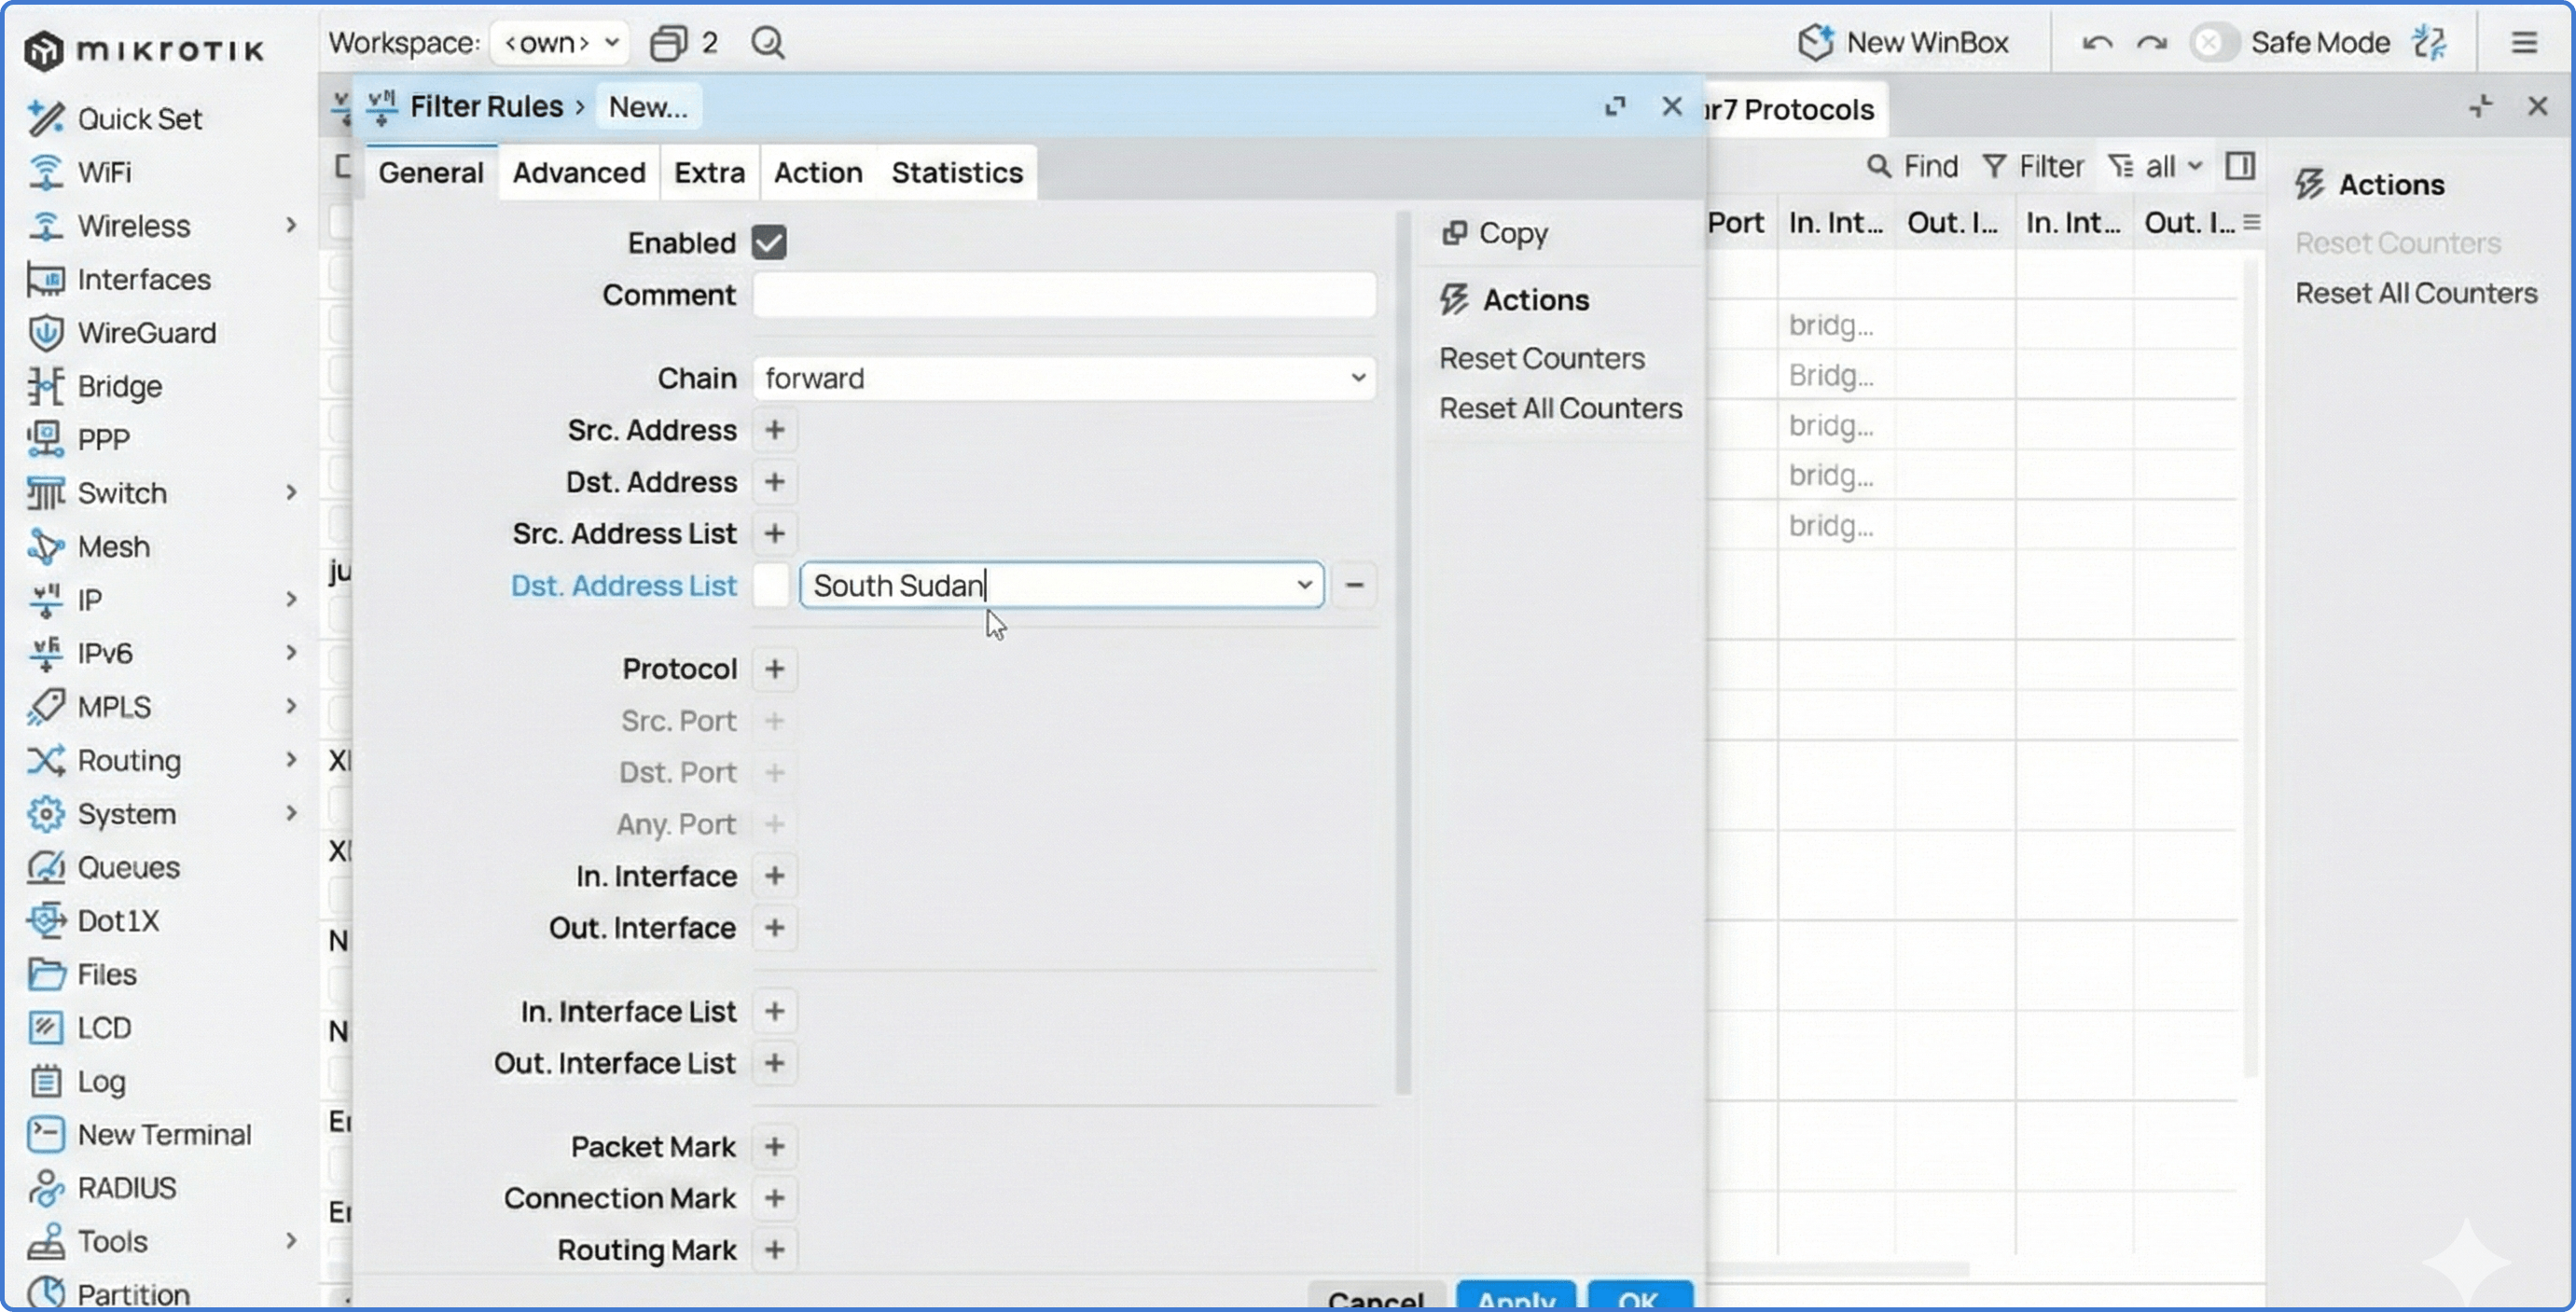The height and width of the screenshot is (1312, 2576).
Task: Switch to the Advanced tab
Action: (x=578, y=173)
